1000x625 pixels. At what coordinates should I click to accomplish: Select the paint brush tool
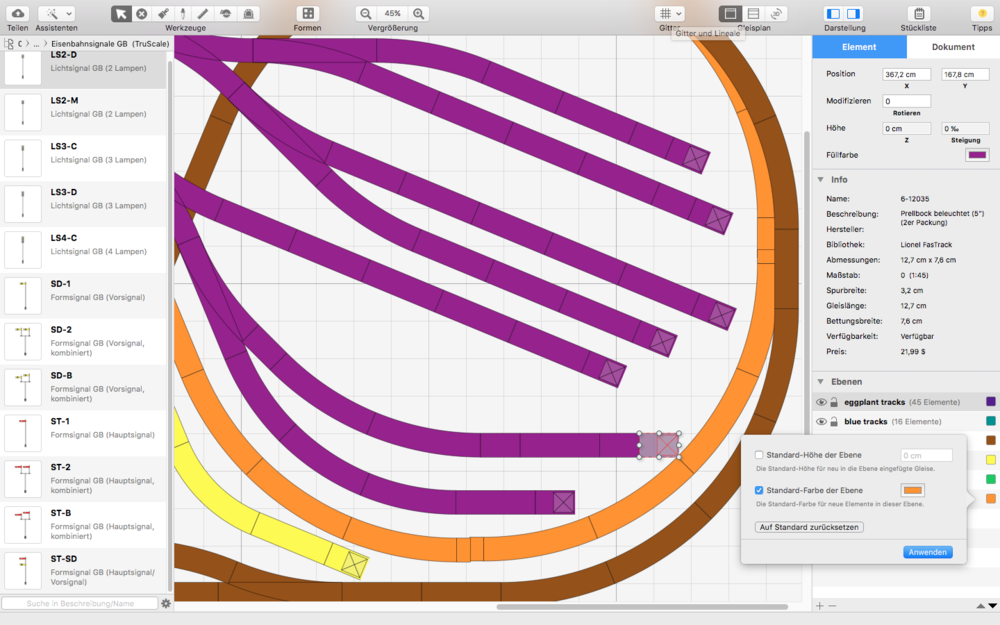coord(163,13)
